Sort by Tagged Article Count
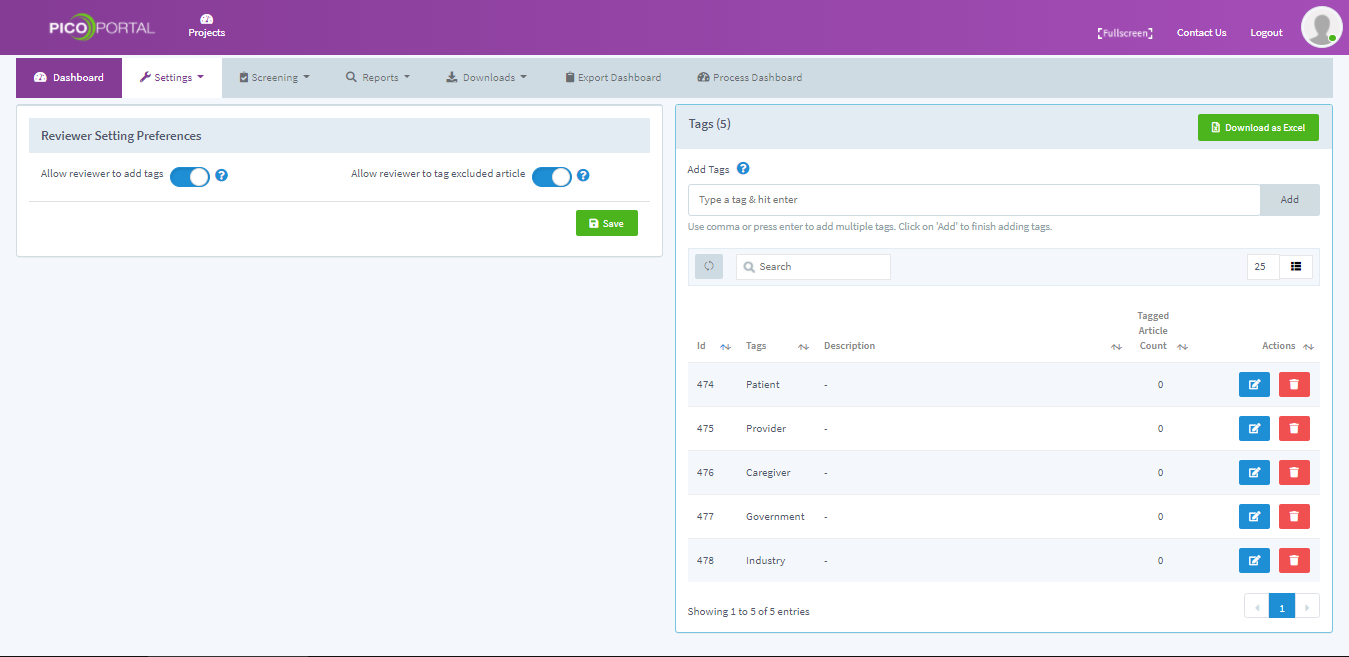This screenshot has width=1349, height=657. (1182, 347)
